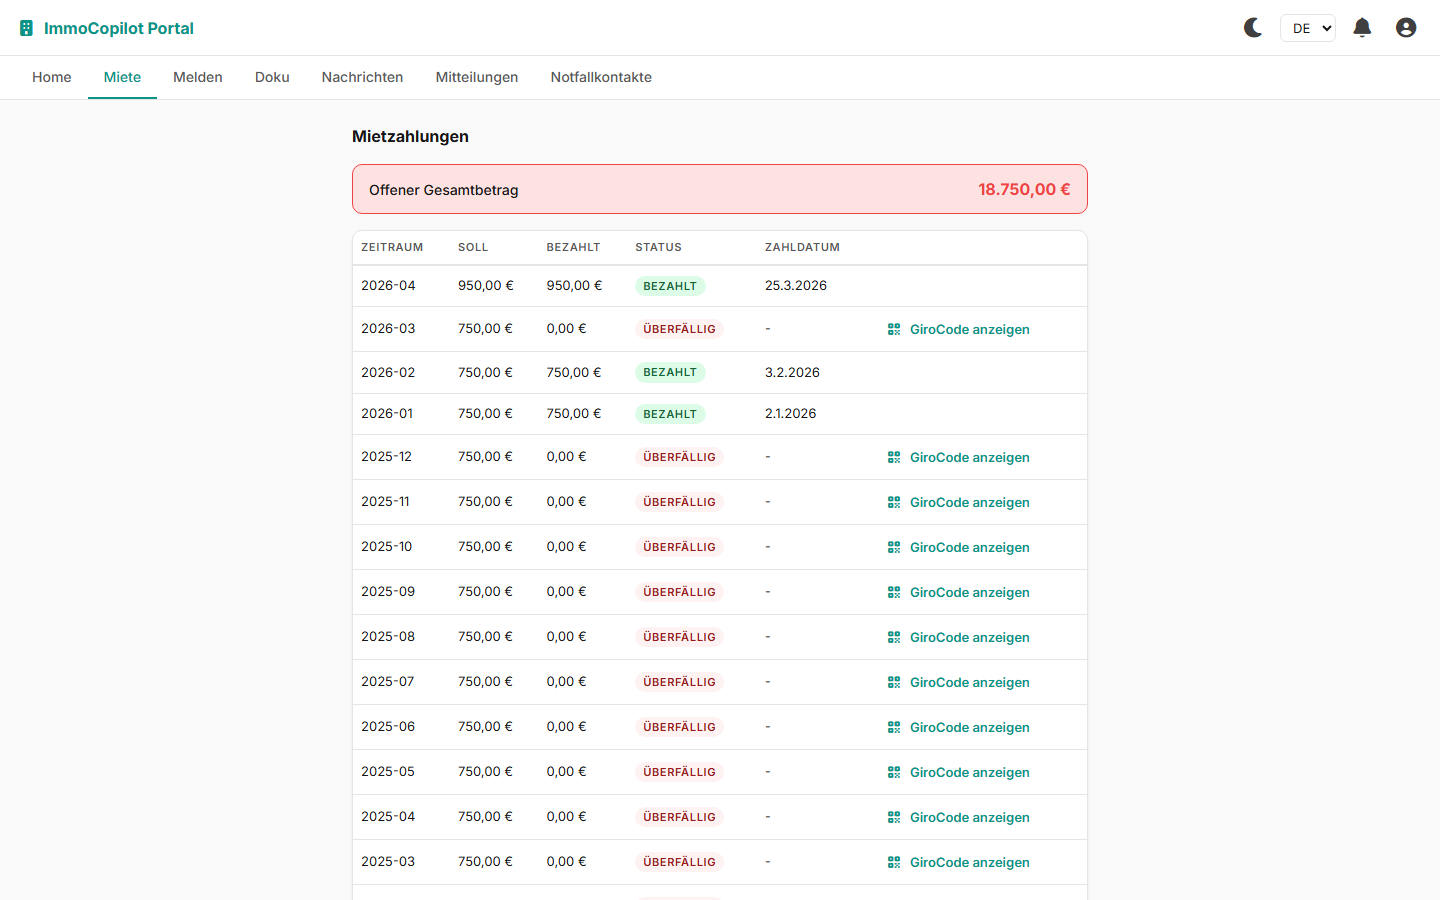Click the ImmoCopilot Portal building logo icon
Image resolution: width=1440 pixels, height=900 pixels.
point(27,28)
